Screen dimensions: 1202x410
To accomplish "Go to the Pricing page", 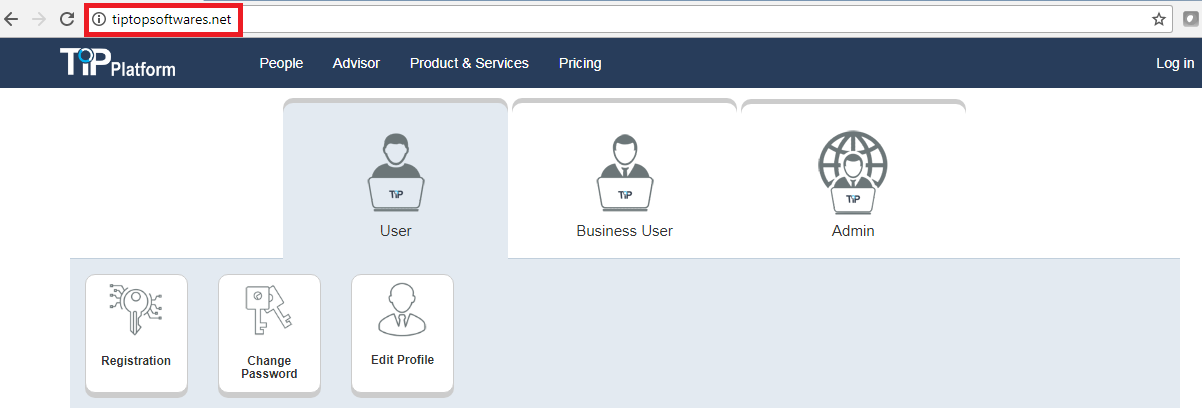I will click(580, 63).
